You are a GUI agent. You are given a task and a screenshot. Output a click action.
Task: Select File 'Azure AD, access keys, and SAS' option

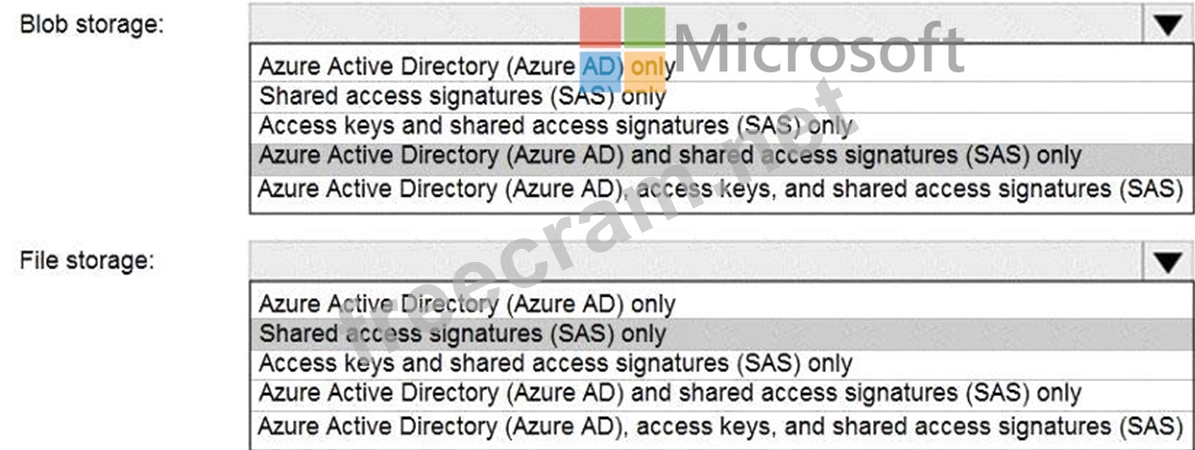click(720, 425)
